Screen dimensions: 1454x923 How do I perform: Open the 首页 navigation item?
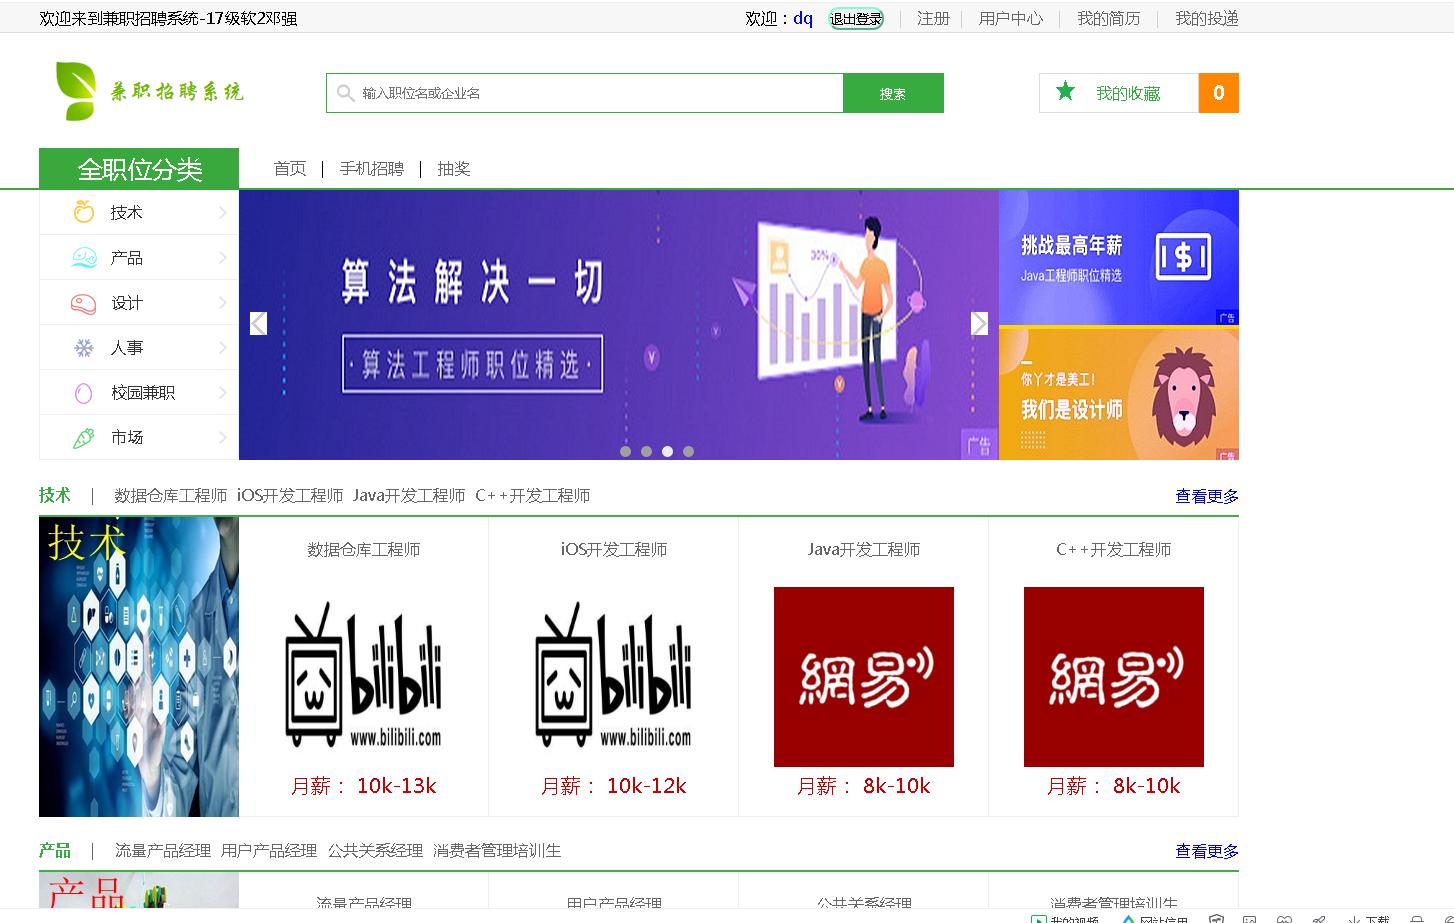coord(289,168)
